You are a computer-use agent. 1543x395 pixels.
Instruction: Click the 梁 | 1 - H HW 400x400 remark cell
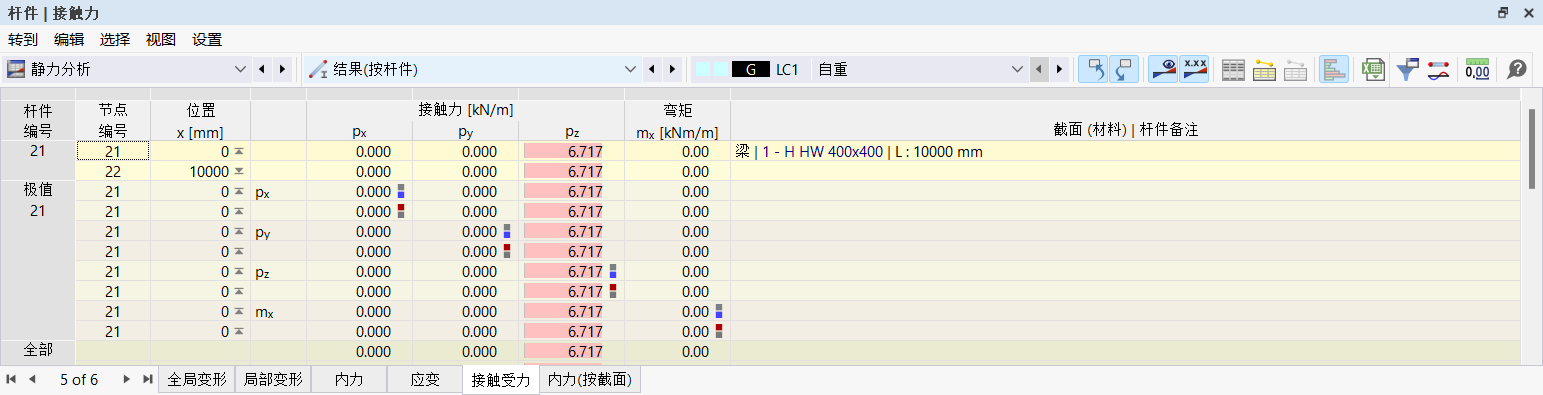coord(1125,151)
